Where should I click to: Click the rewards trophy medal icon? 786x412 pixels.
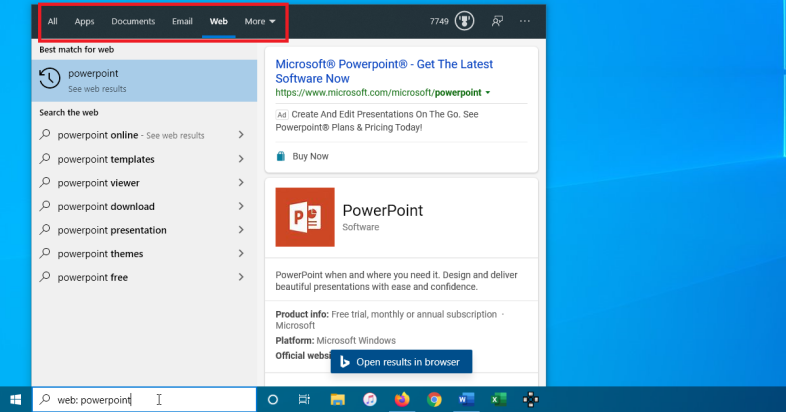[x=464, y=21]
